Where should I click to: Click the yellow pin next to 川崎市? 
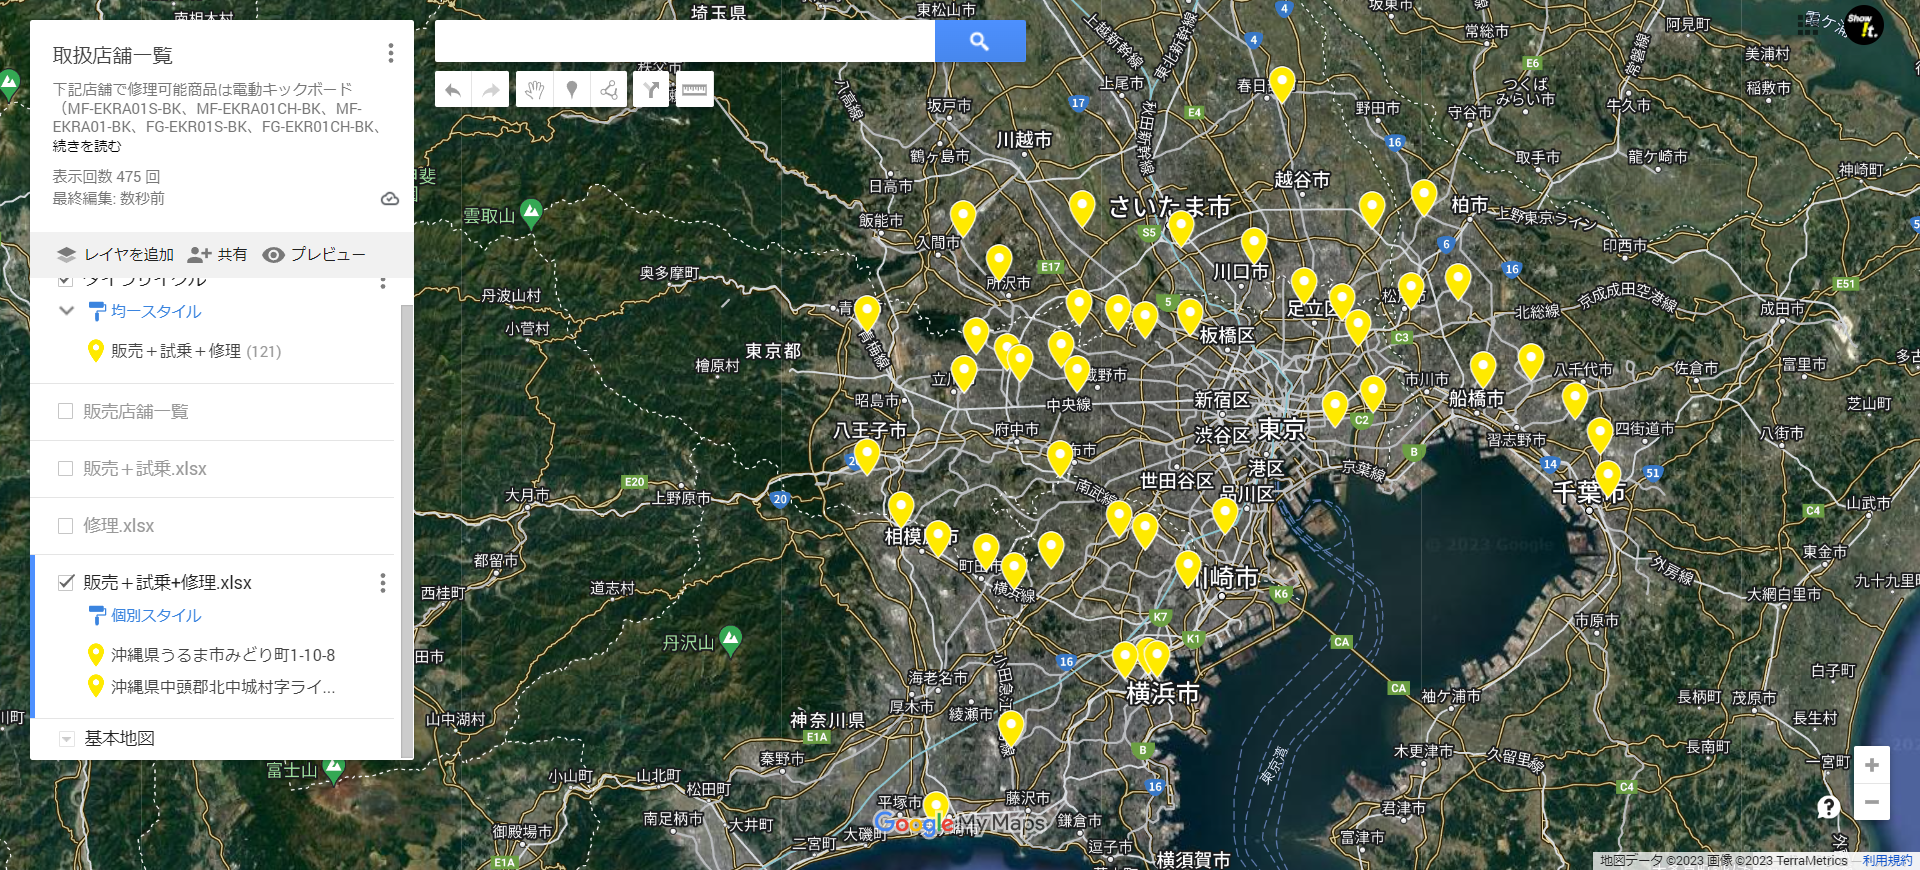(x=1188, y=568)
